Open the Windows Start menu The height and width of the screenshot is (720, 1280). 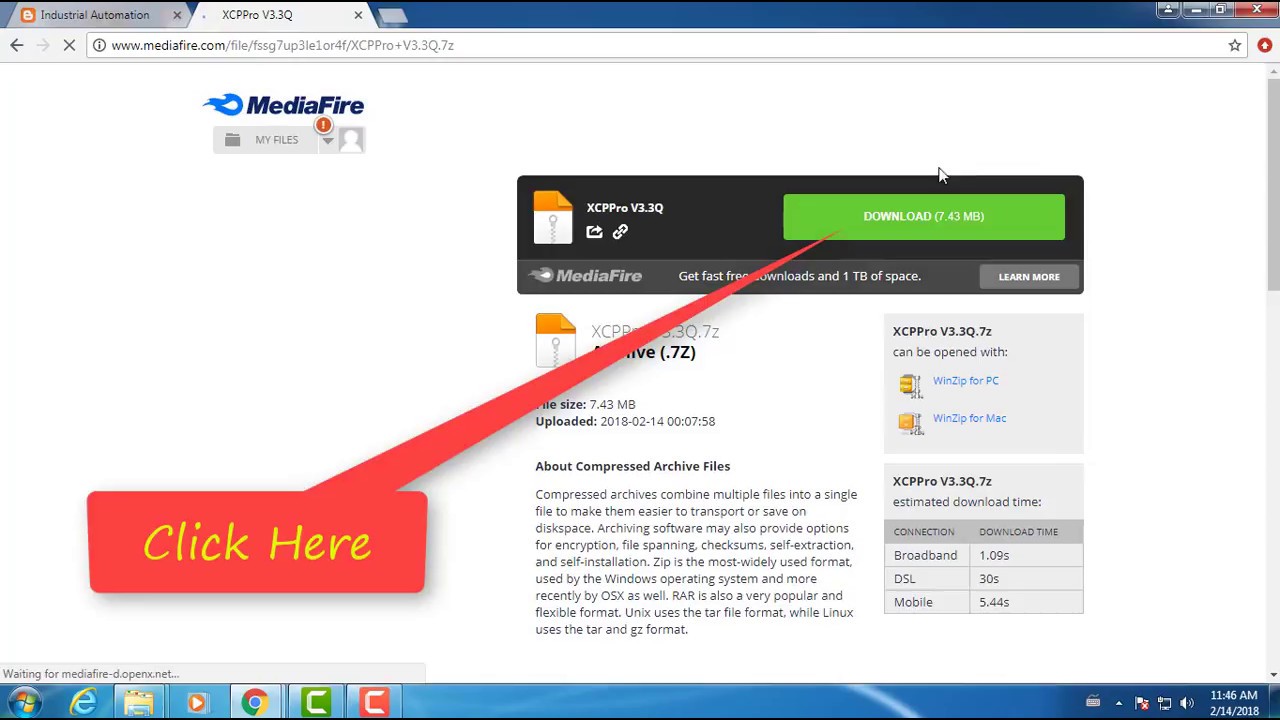(24, 702)
